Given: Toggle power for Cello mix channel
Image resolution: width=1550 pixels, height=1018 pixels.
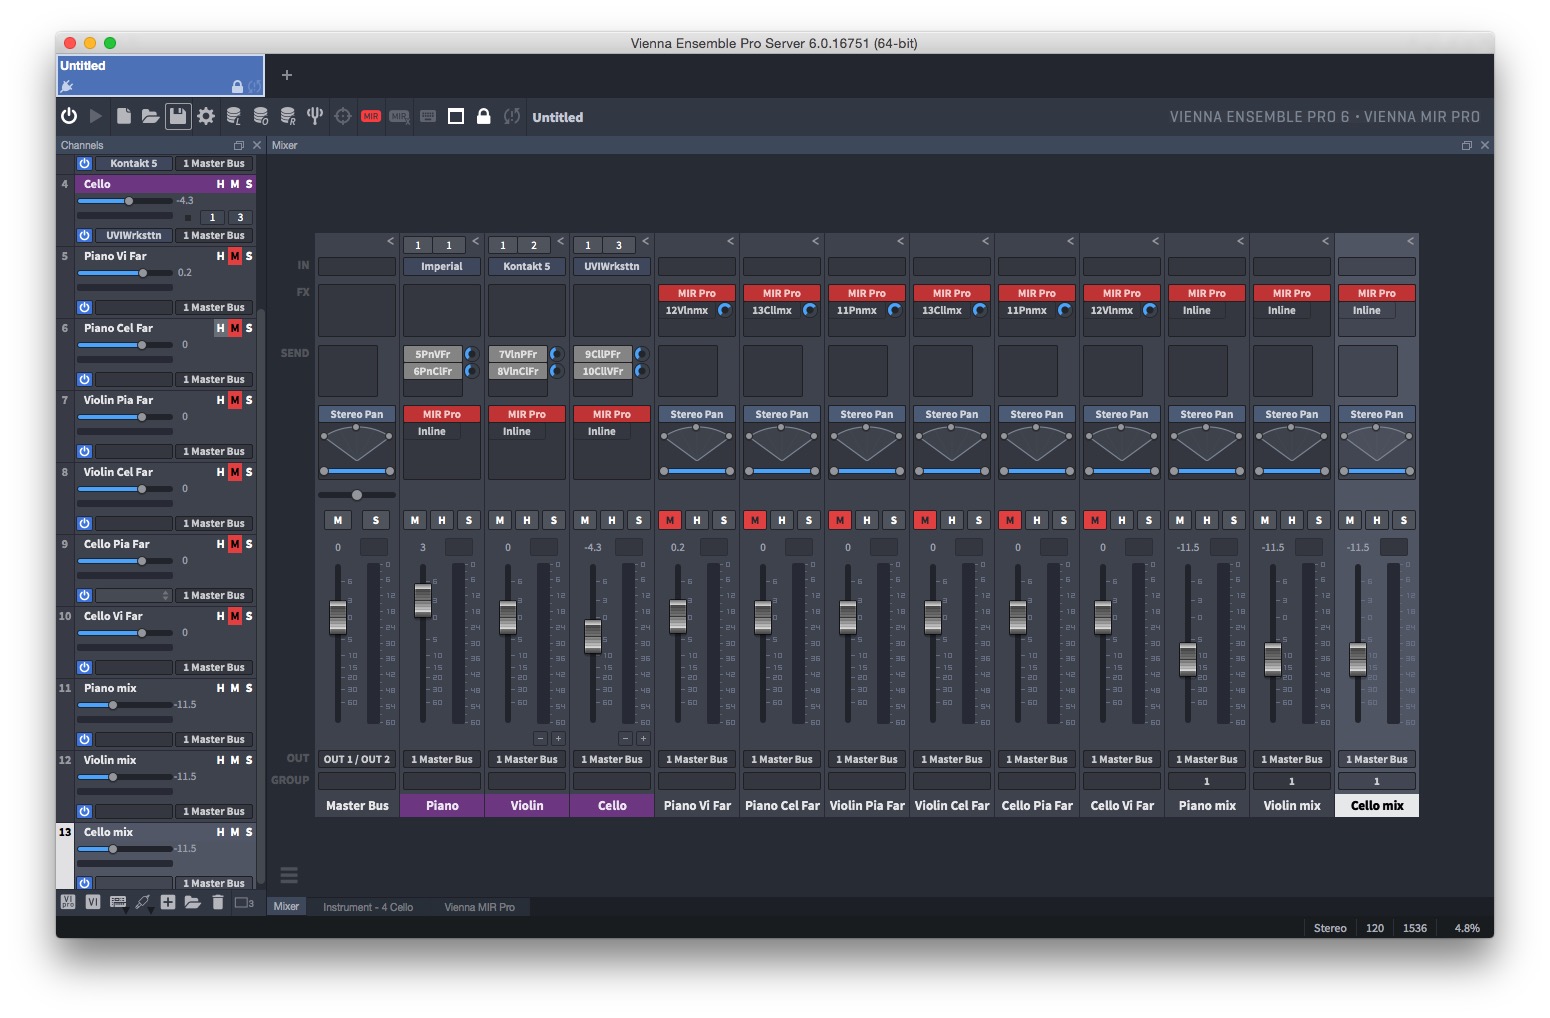Looking at the screenshot, I should [85, 883].
